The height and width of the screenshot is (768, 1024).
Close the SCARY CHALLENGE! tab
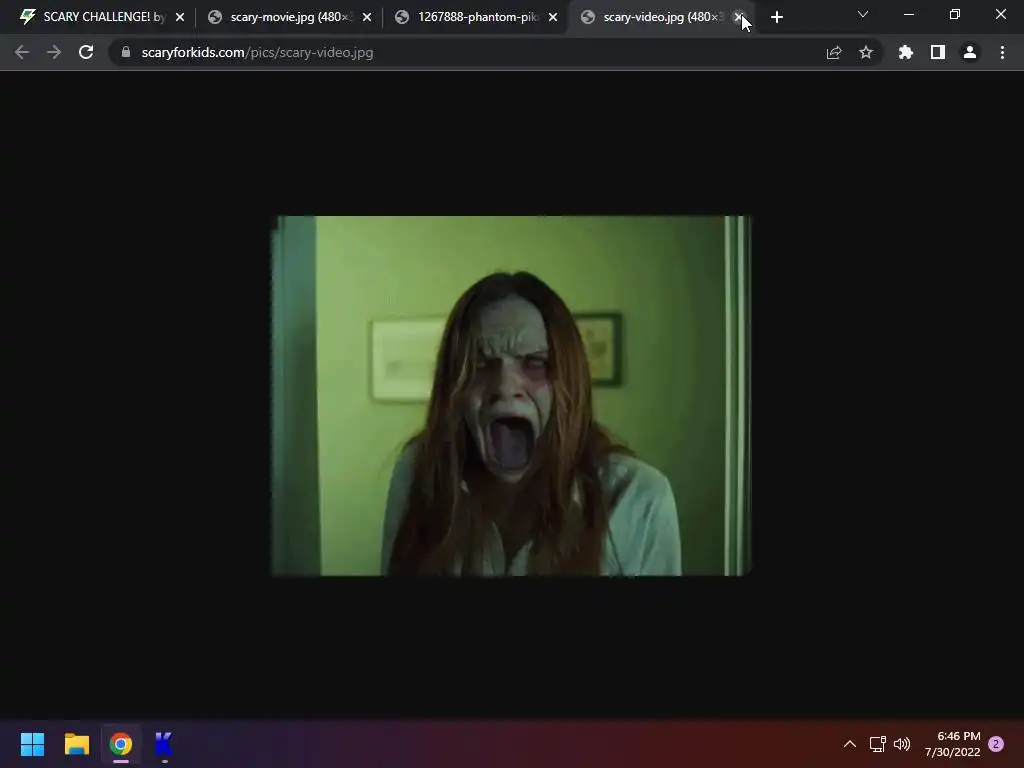click(x=180, y=17)
